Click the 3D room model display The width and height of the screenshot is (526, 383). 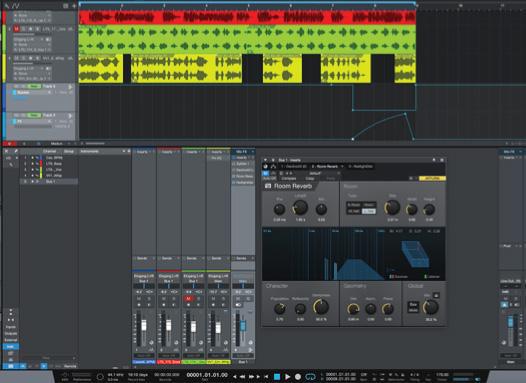click(x=415, y=253)
